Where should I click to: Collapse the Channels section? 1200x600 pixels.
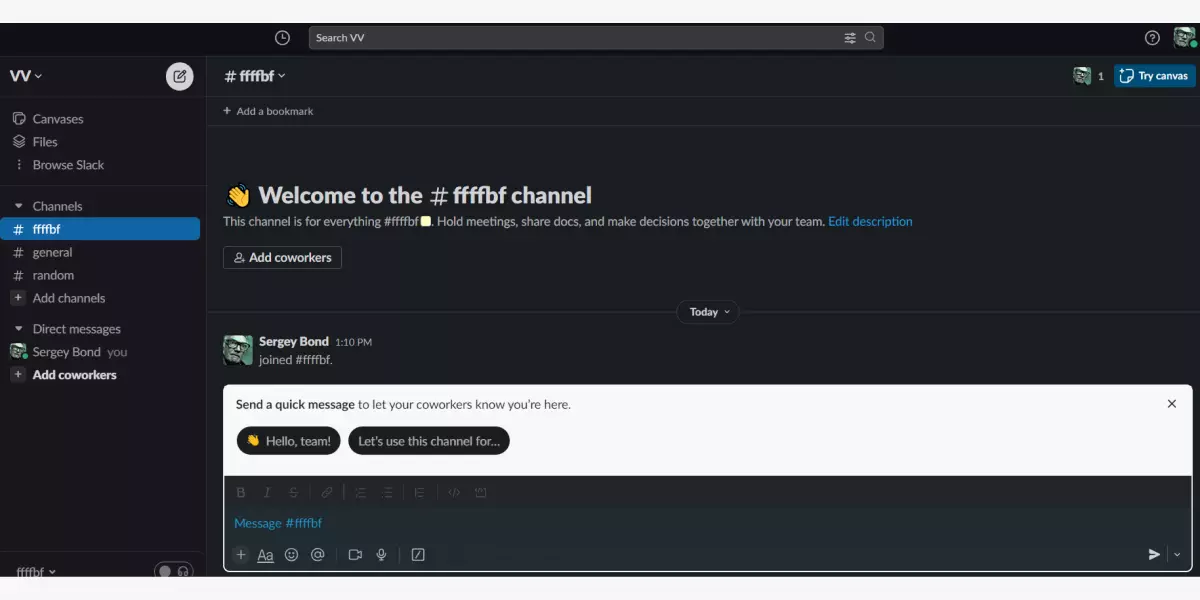[18, 206]
